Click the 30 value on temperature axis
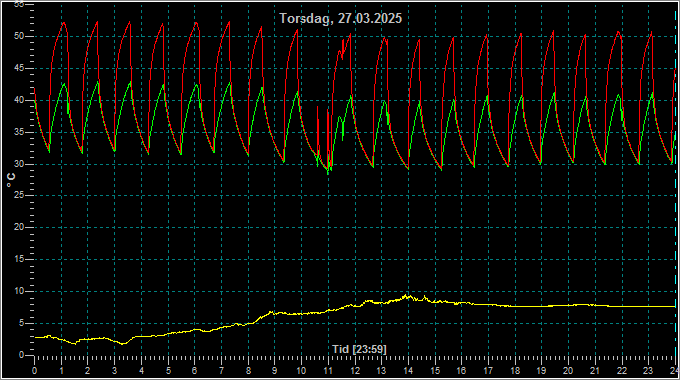 19,164
